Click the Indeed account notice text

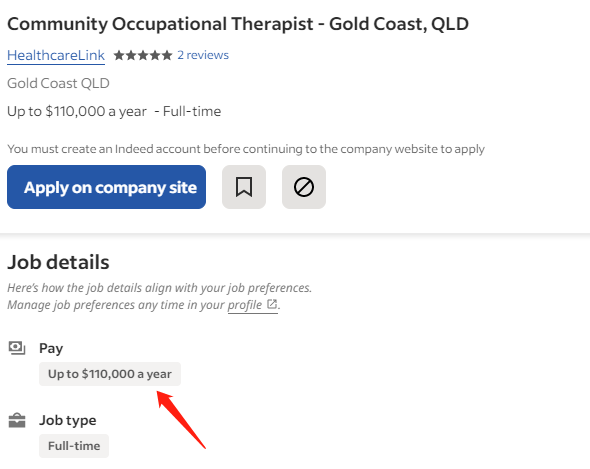point(246,149)
